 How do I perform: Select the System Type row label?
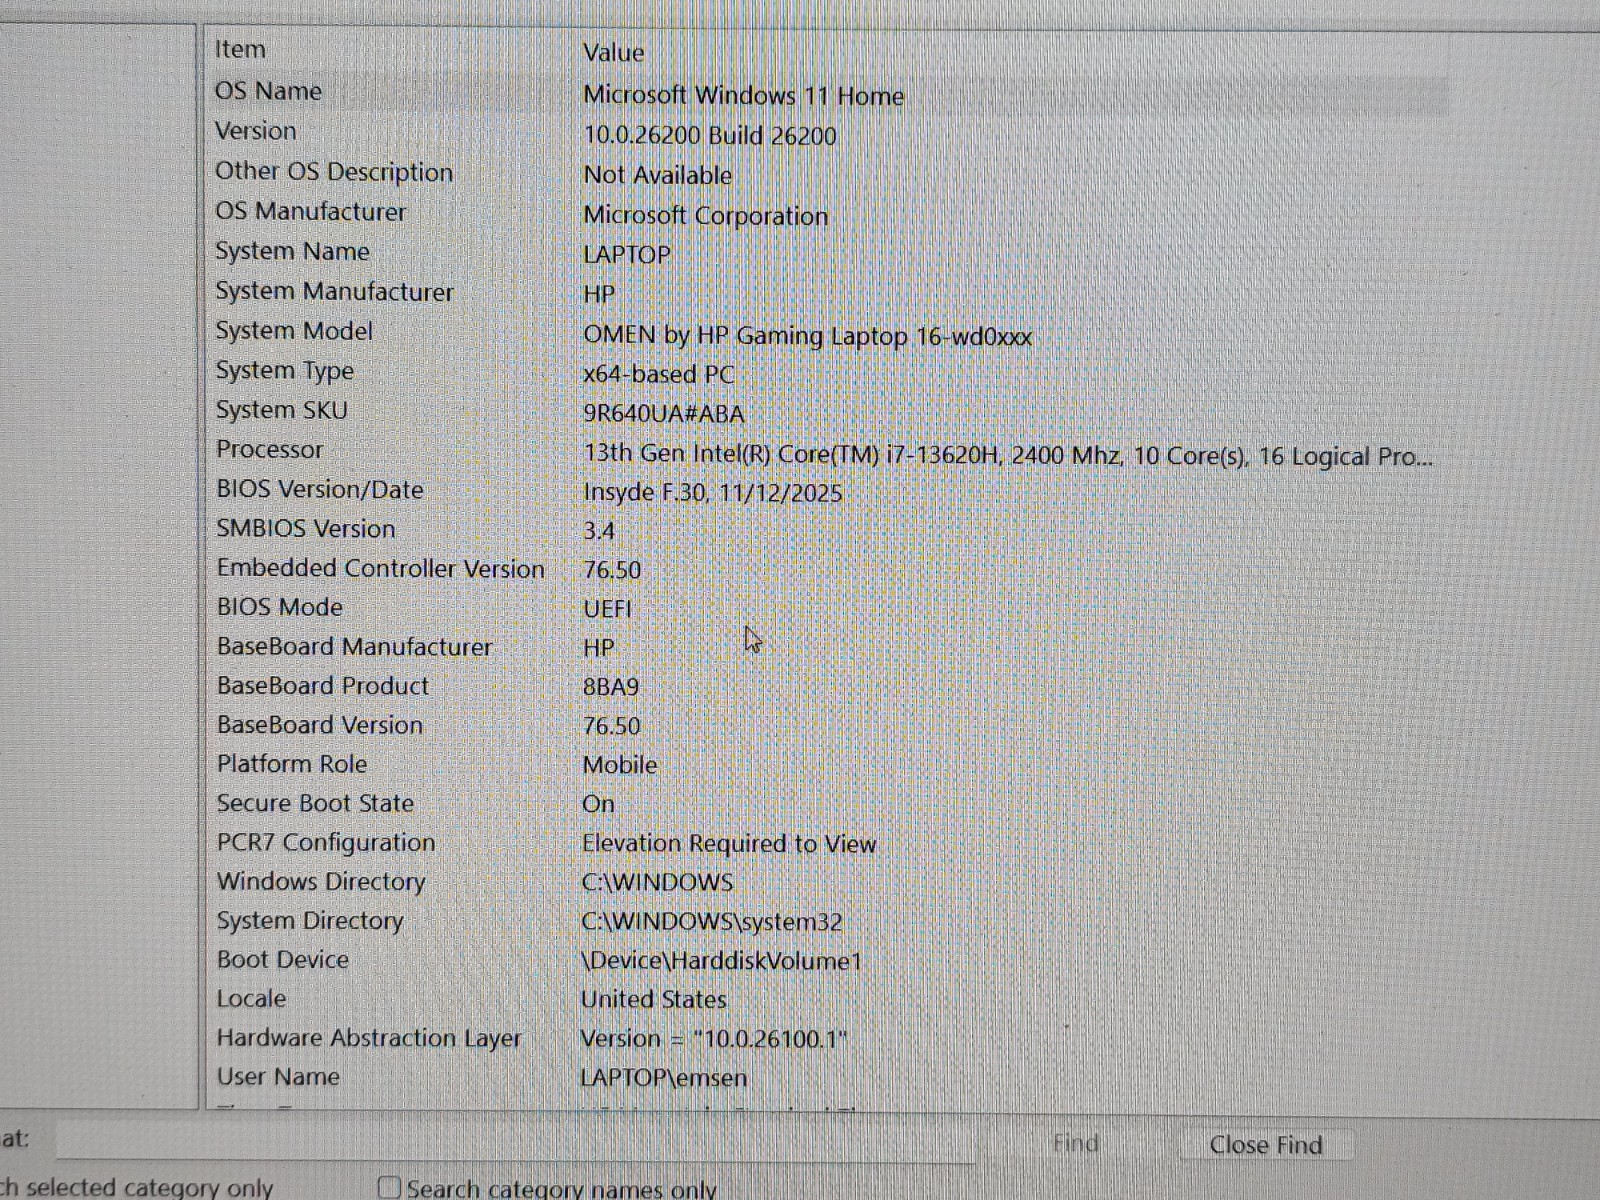coord(285,371)
